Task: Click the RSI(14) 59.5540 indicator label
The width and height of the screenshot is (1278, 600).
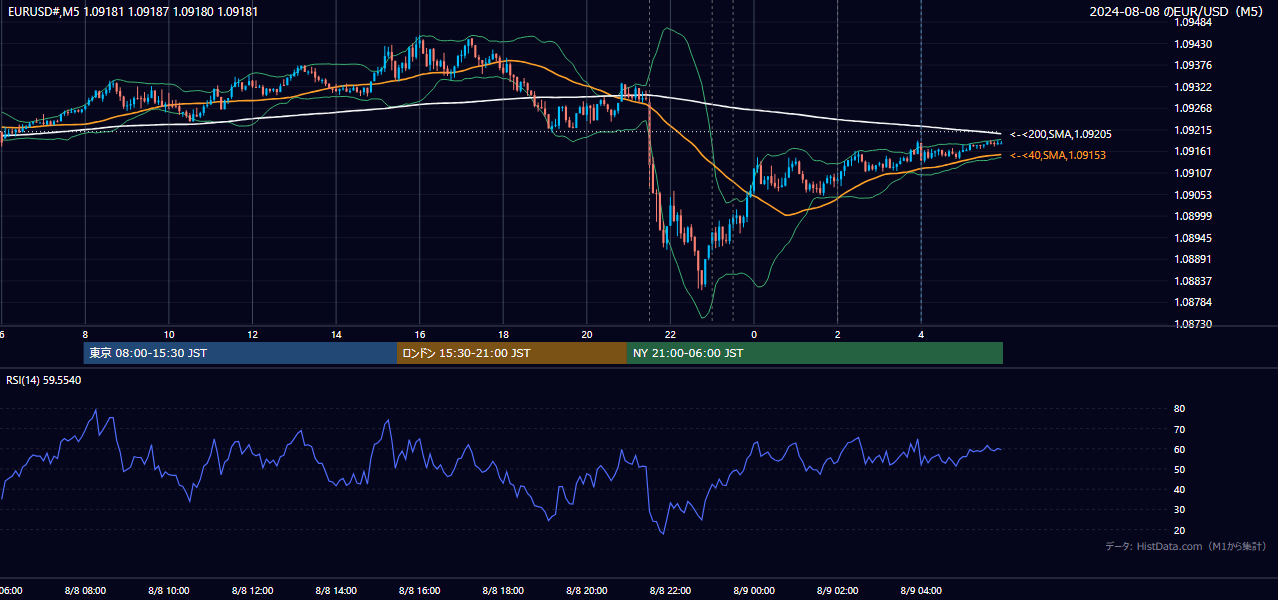Action: pos(44,380)
